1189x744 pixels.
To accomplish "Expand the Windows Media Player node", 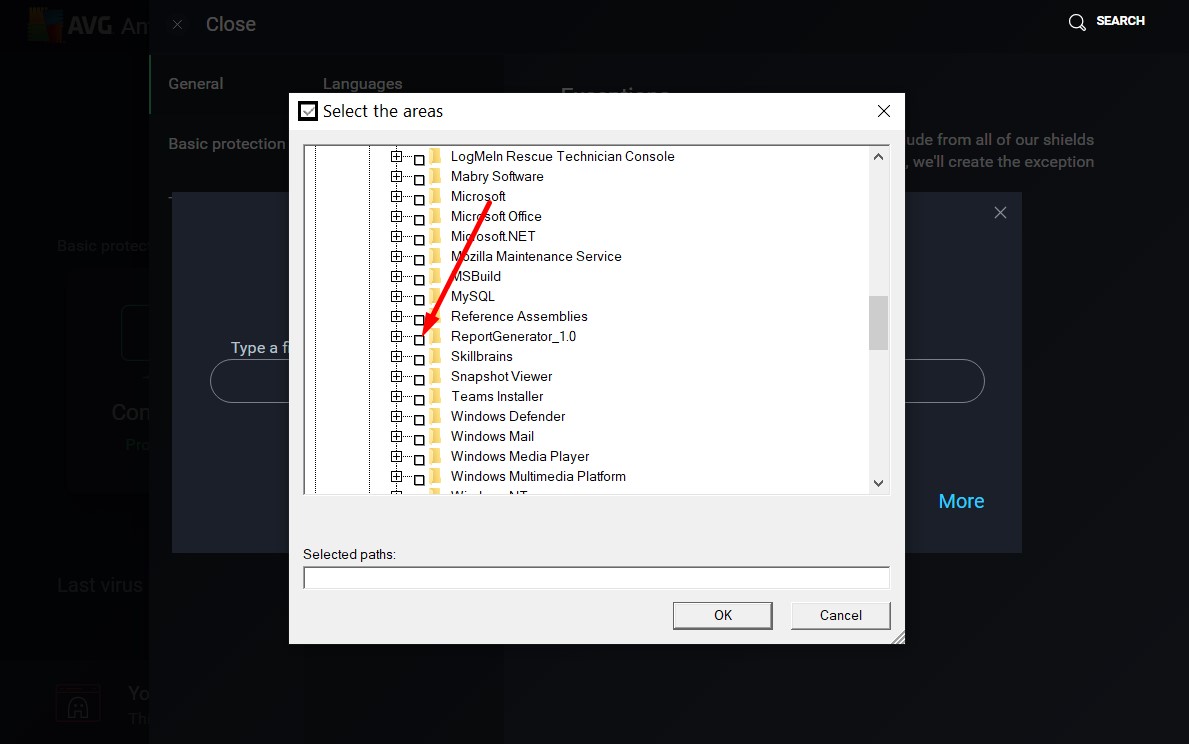I will pyautogui.click(x=396, y=456).
